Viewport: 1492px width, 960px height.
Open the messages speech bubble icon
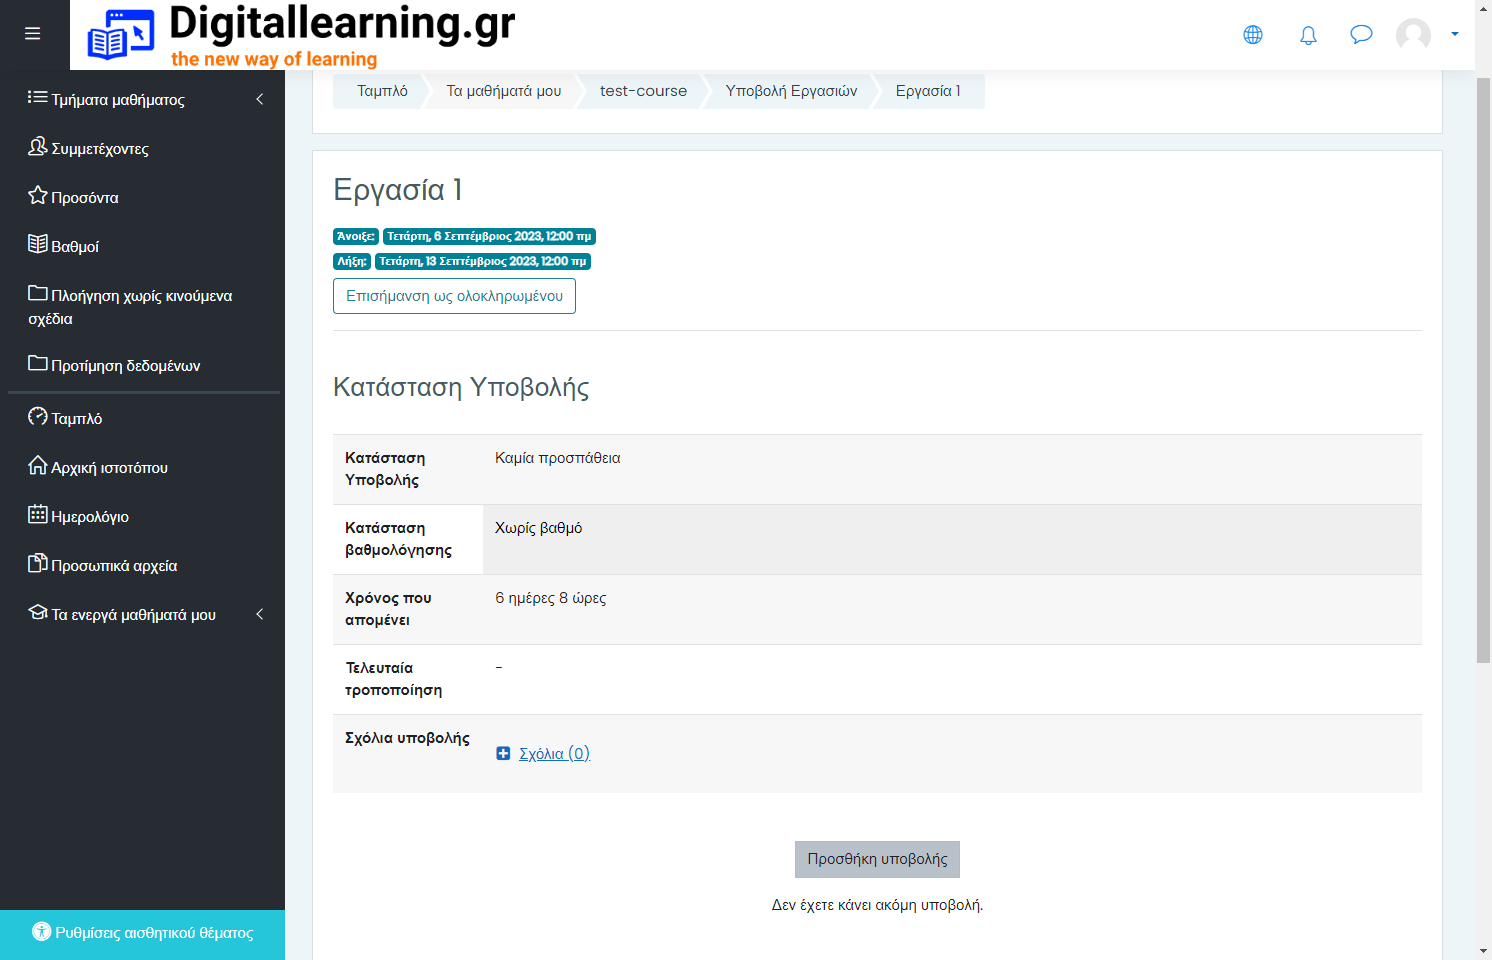coord(1361,35)
